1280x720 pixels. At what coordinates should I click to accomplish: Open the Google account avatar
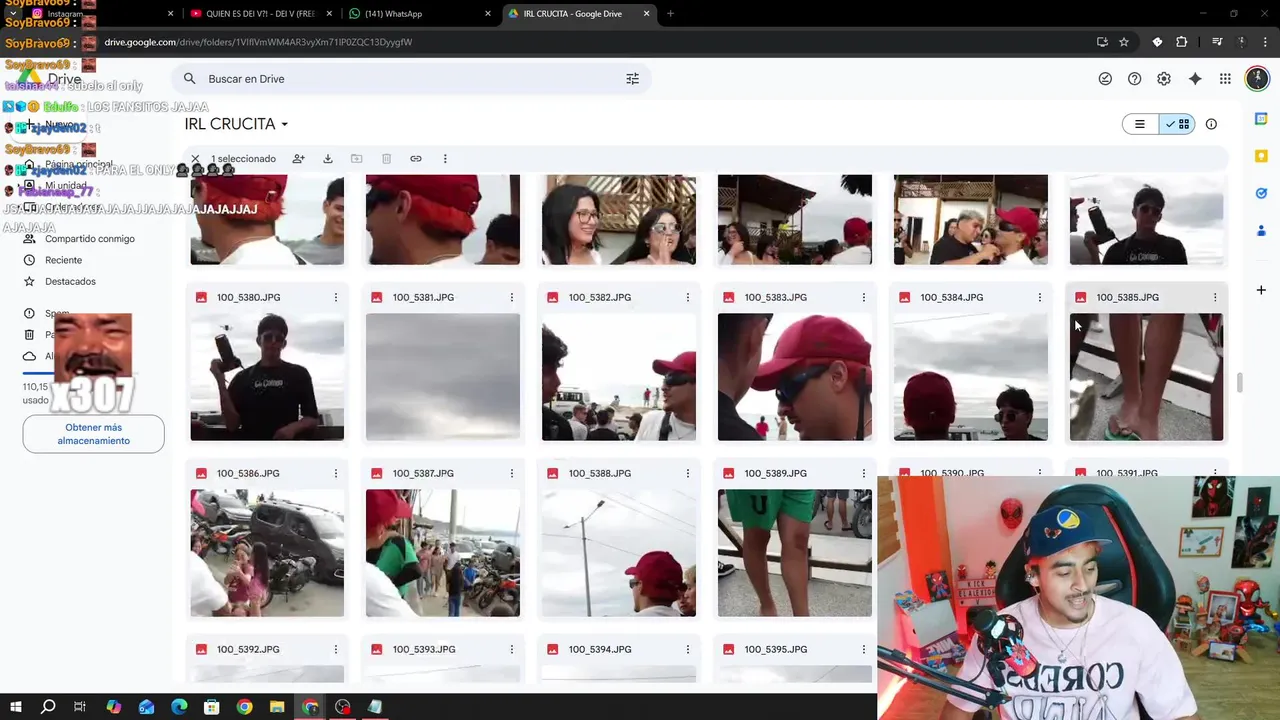tap(1257, 79)
